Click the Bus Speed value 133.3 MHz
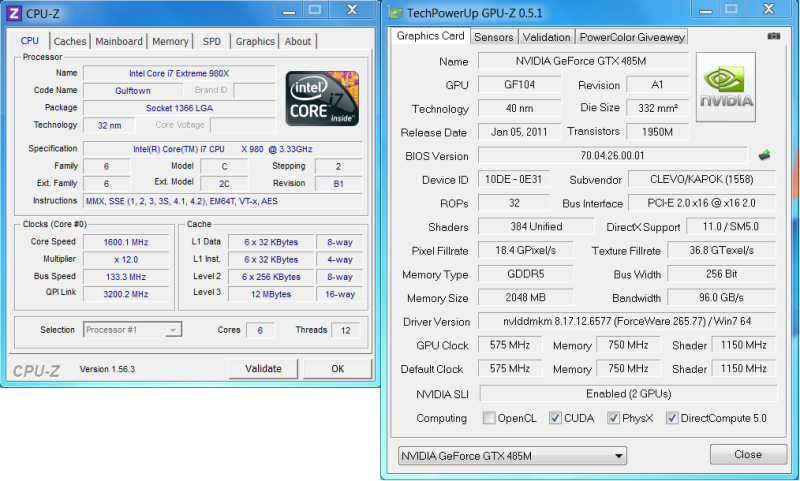This screenshot has width=800, height=481. pyautogui.click(x=126, y=277)
